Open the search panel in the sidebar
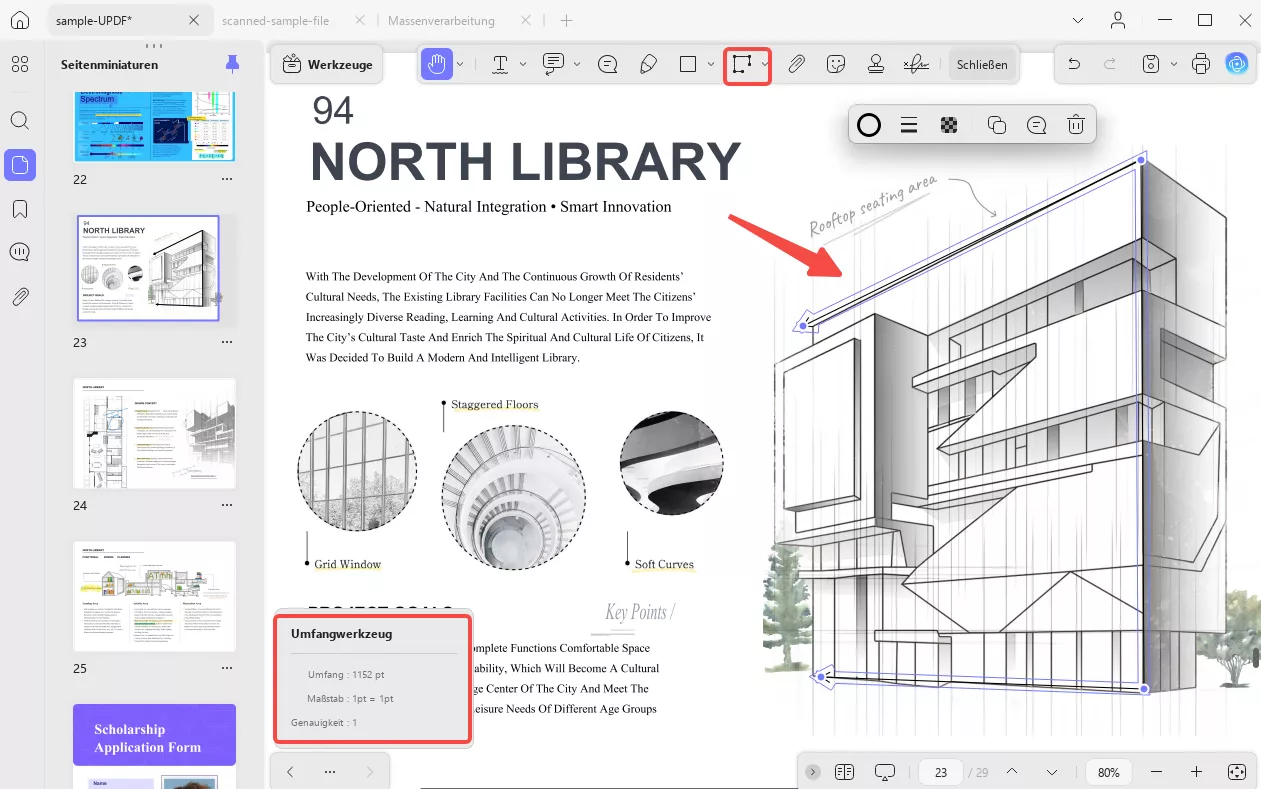Image resolution: width=1261 pixels, height=789 pixels. point(20,121)
